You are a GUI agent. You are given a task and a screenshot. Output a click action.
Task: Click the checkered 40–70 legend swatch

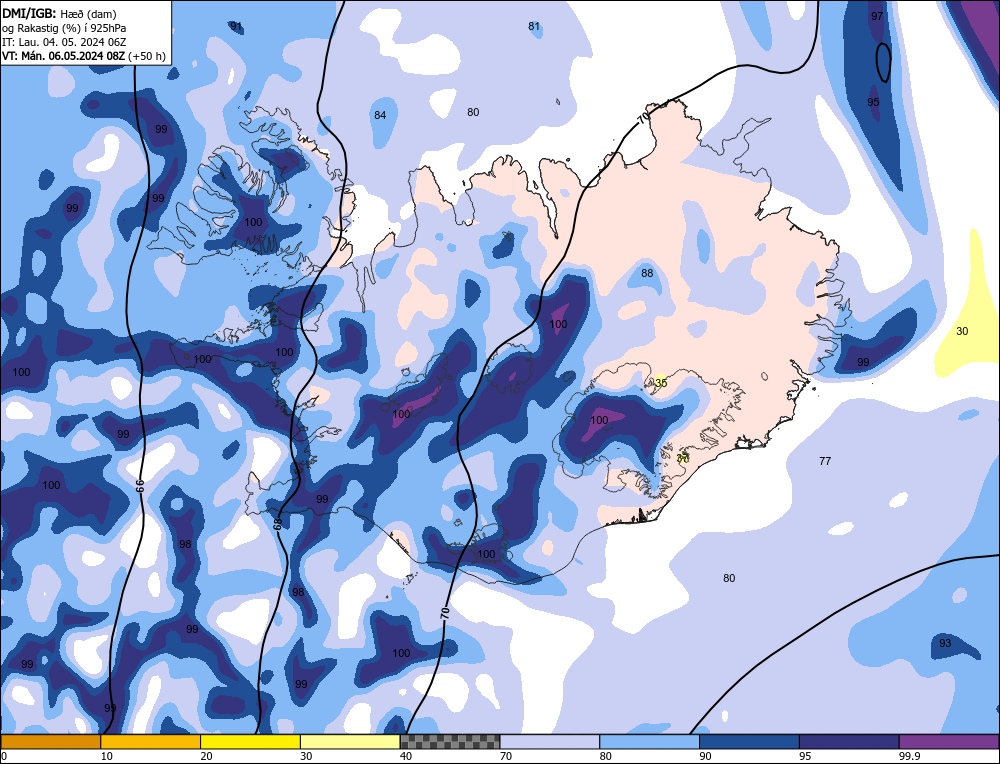[x=450, y=742]
